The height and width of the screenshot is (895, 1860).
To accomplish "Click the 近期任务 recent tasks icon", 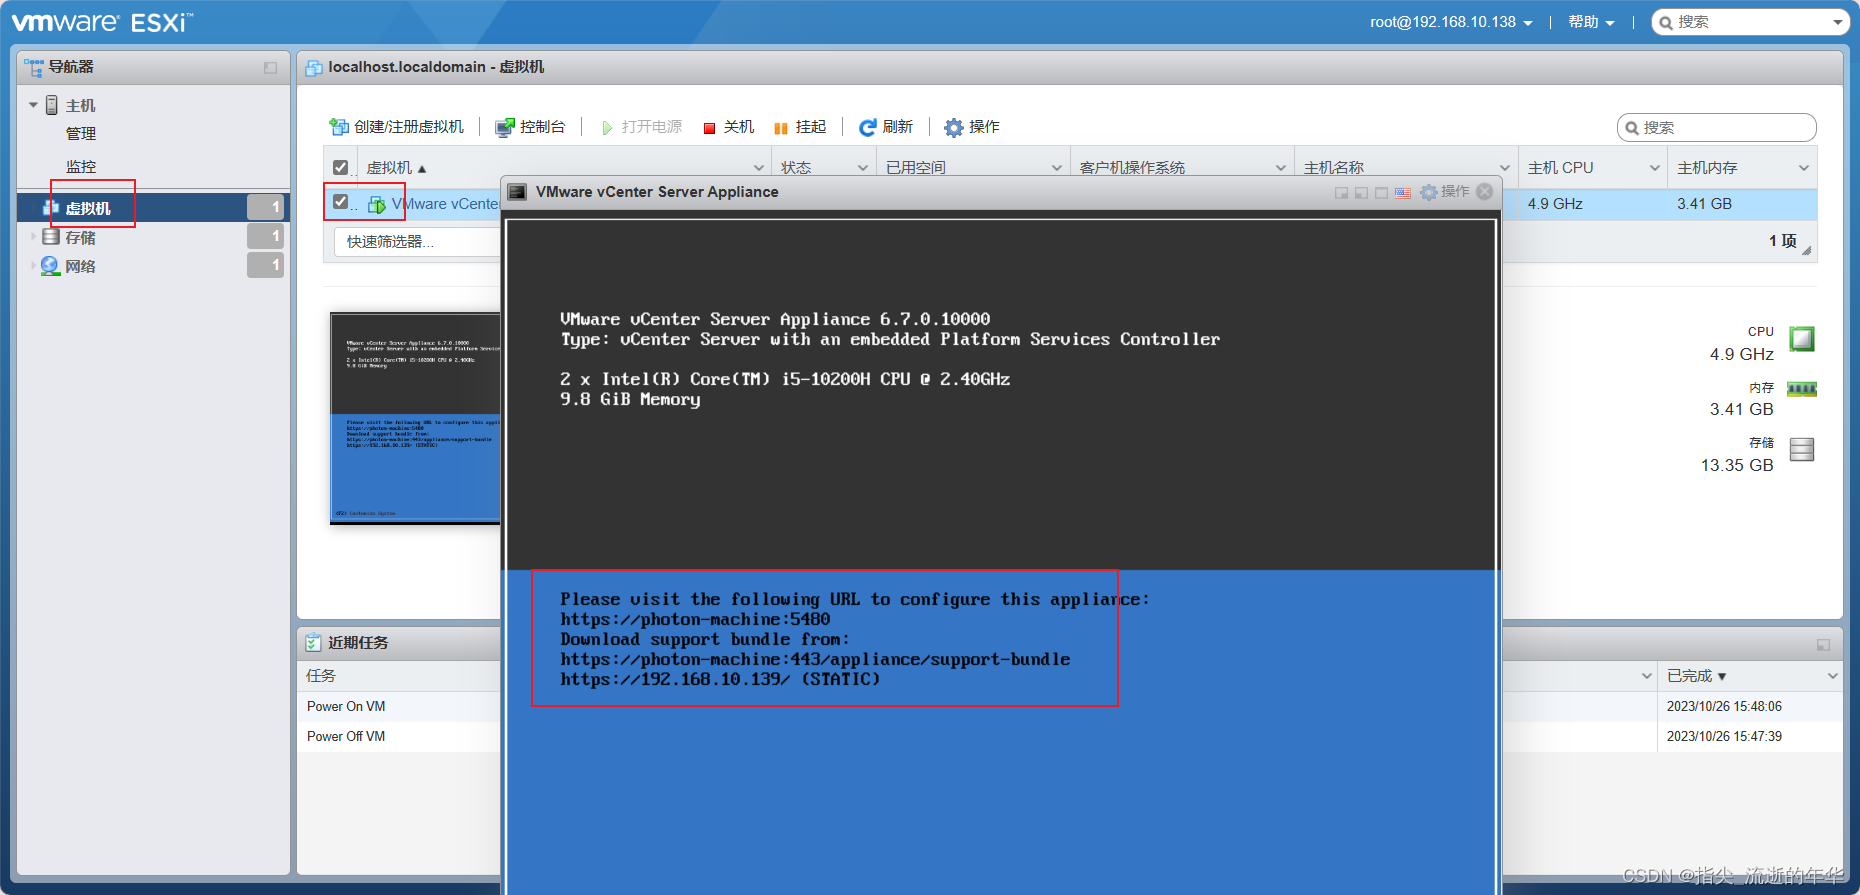I will (314, 642).
